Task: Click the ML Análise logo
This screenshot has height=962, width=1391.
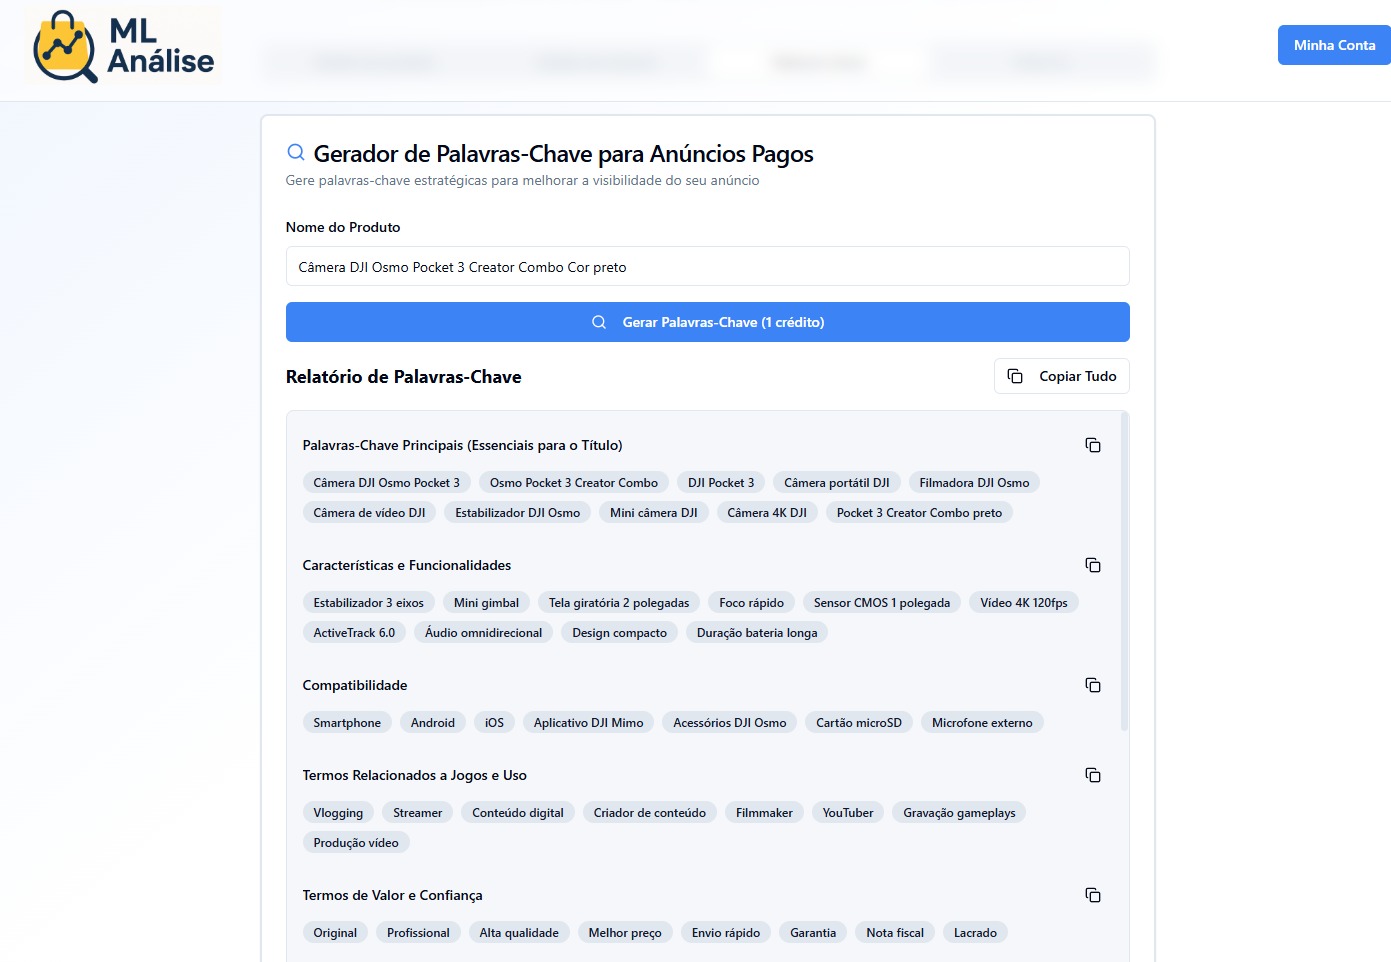Action: coord(124,46)
